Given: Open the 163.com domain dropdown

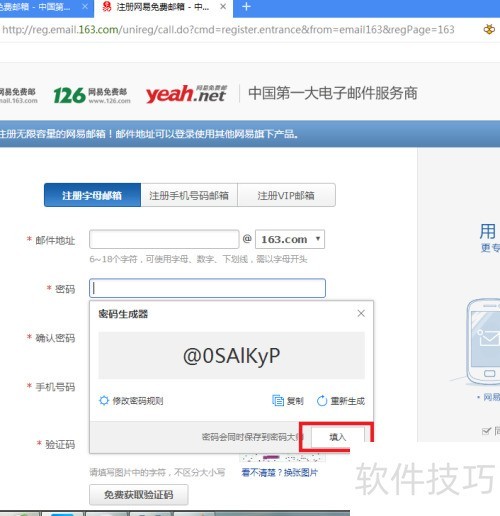Looking at the screenshot, I should (290, 239).
